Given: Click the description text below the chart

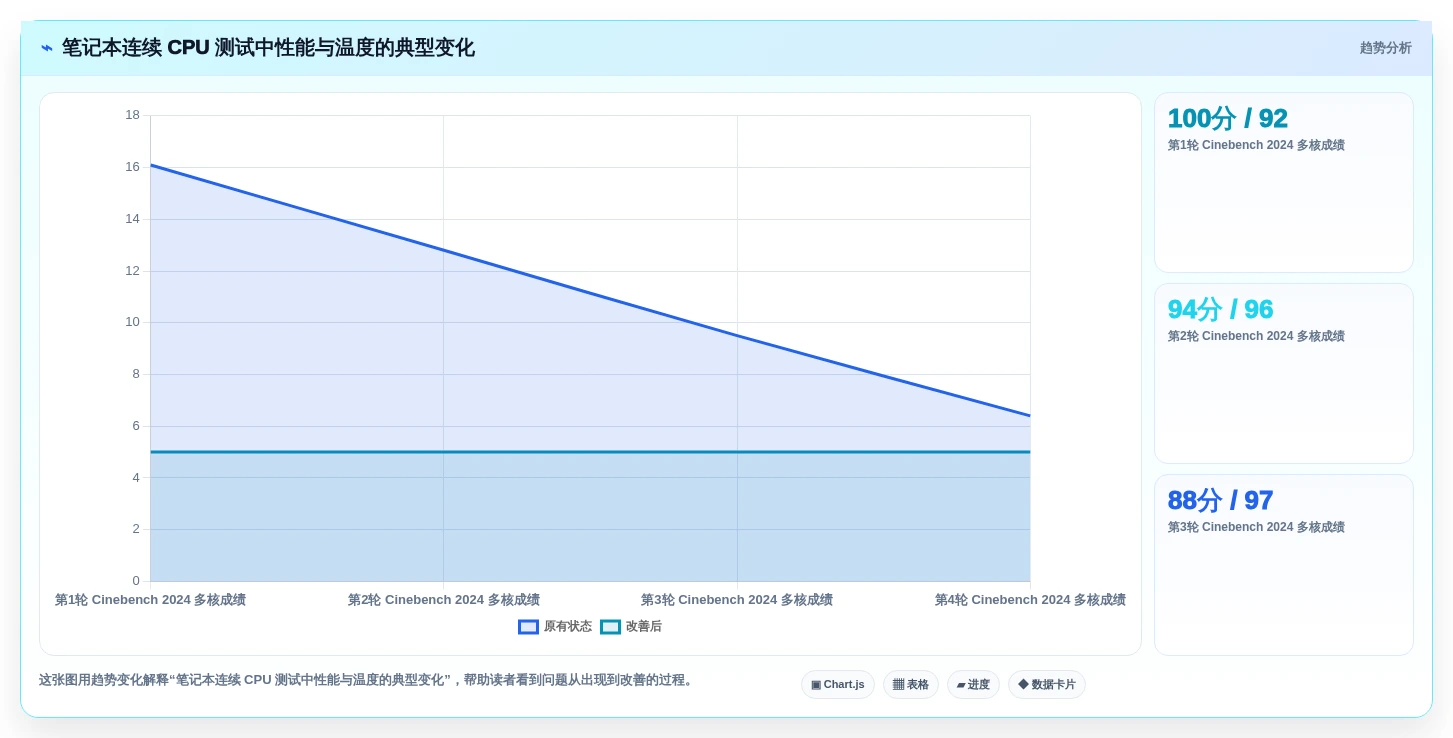Looking at the screenshot, I should [x=368, y=680].
